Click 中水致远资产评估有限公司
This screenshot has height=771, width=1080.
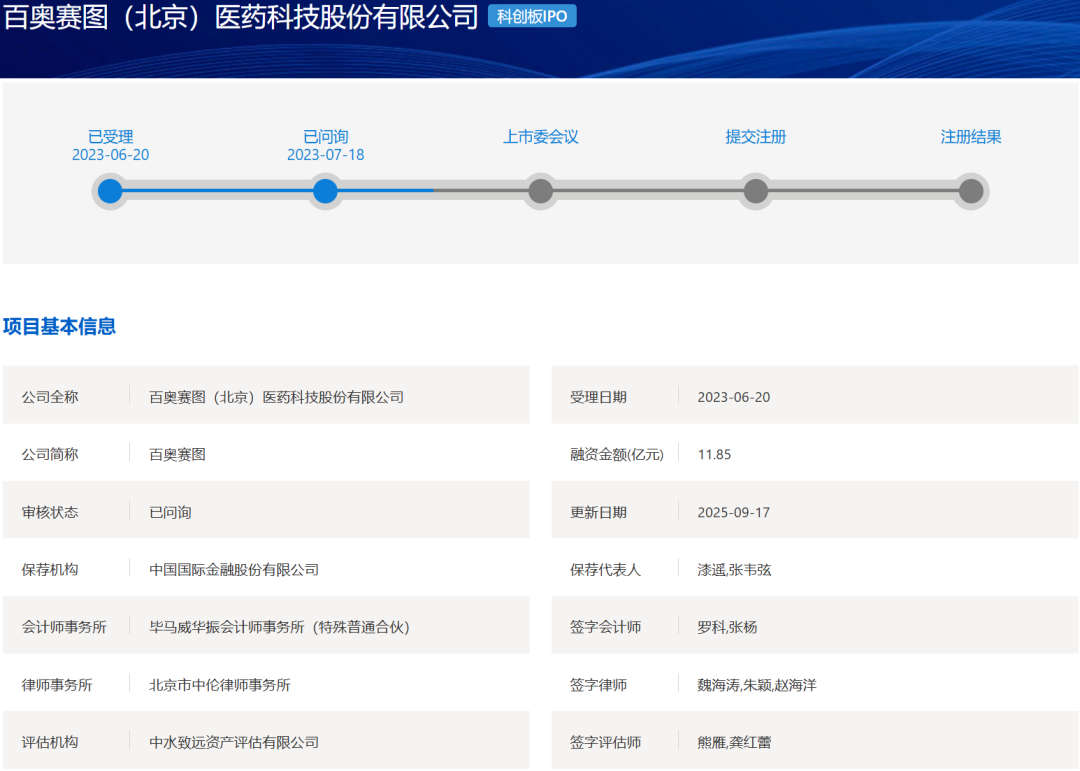234,742
